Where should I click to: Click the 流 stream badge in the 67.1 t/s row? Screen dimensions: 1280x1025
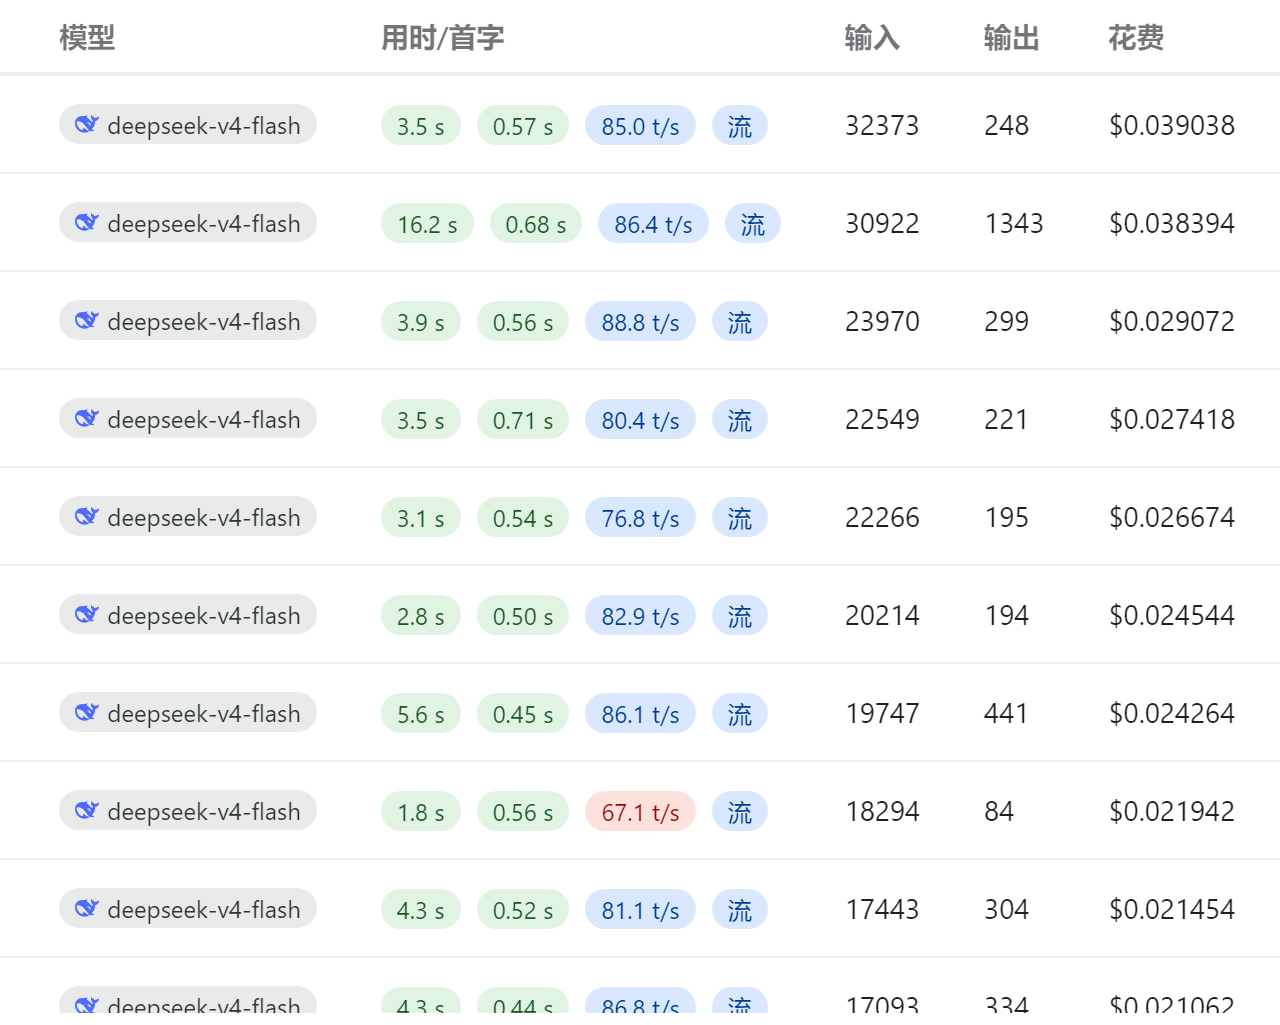point(740,812)
